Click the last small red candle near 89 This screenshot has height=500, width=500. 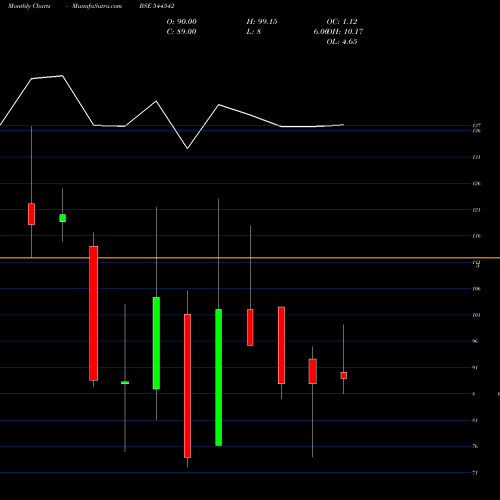(x=344, y=375)
